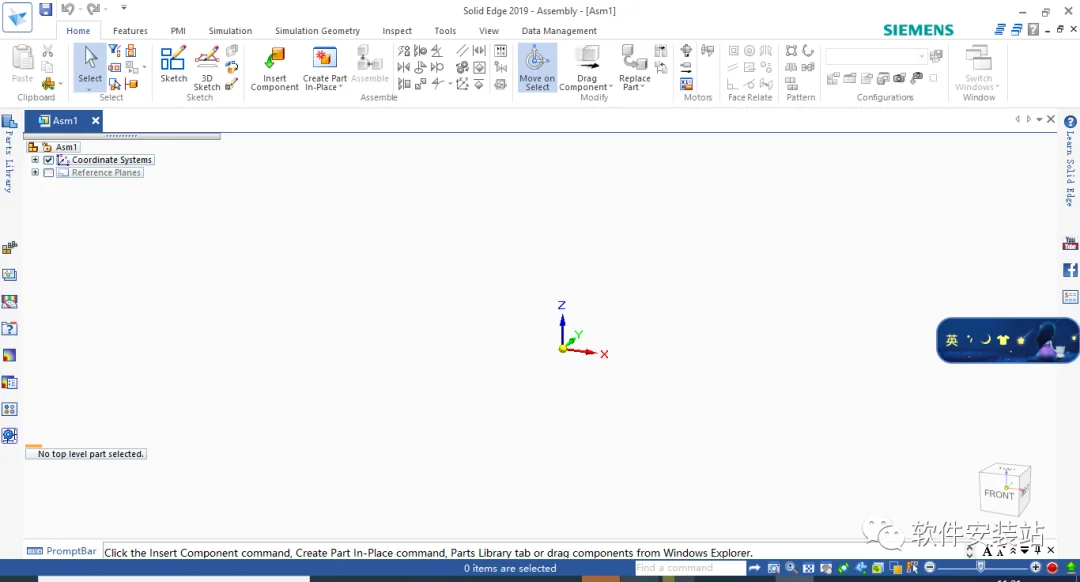Toggle Move on Select option
The image size is (1080, 582).
click(x=537, y=67)
